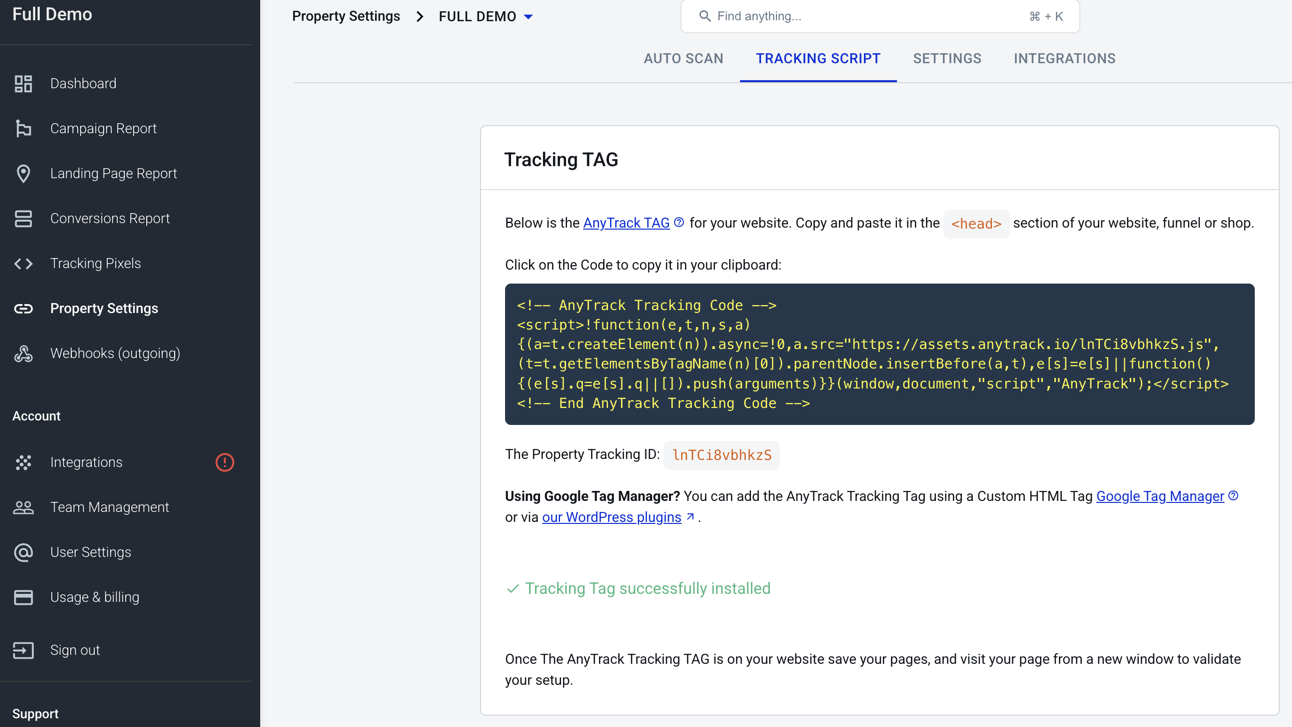The image size is (1292, 727).
Task: Click the Property Tracking ID lnTCi8vbhkzS
Action: pyautogui.click(x=722, y=455)
